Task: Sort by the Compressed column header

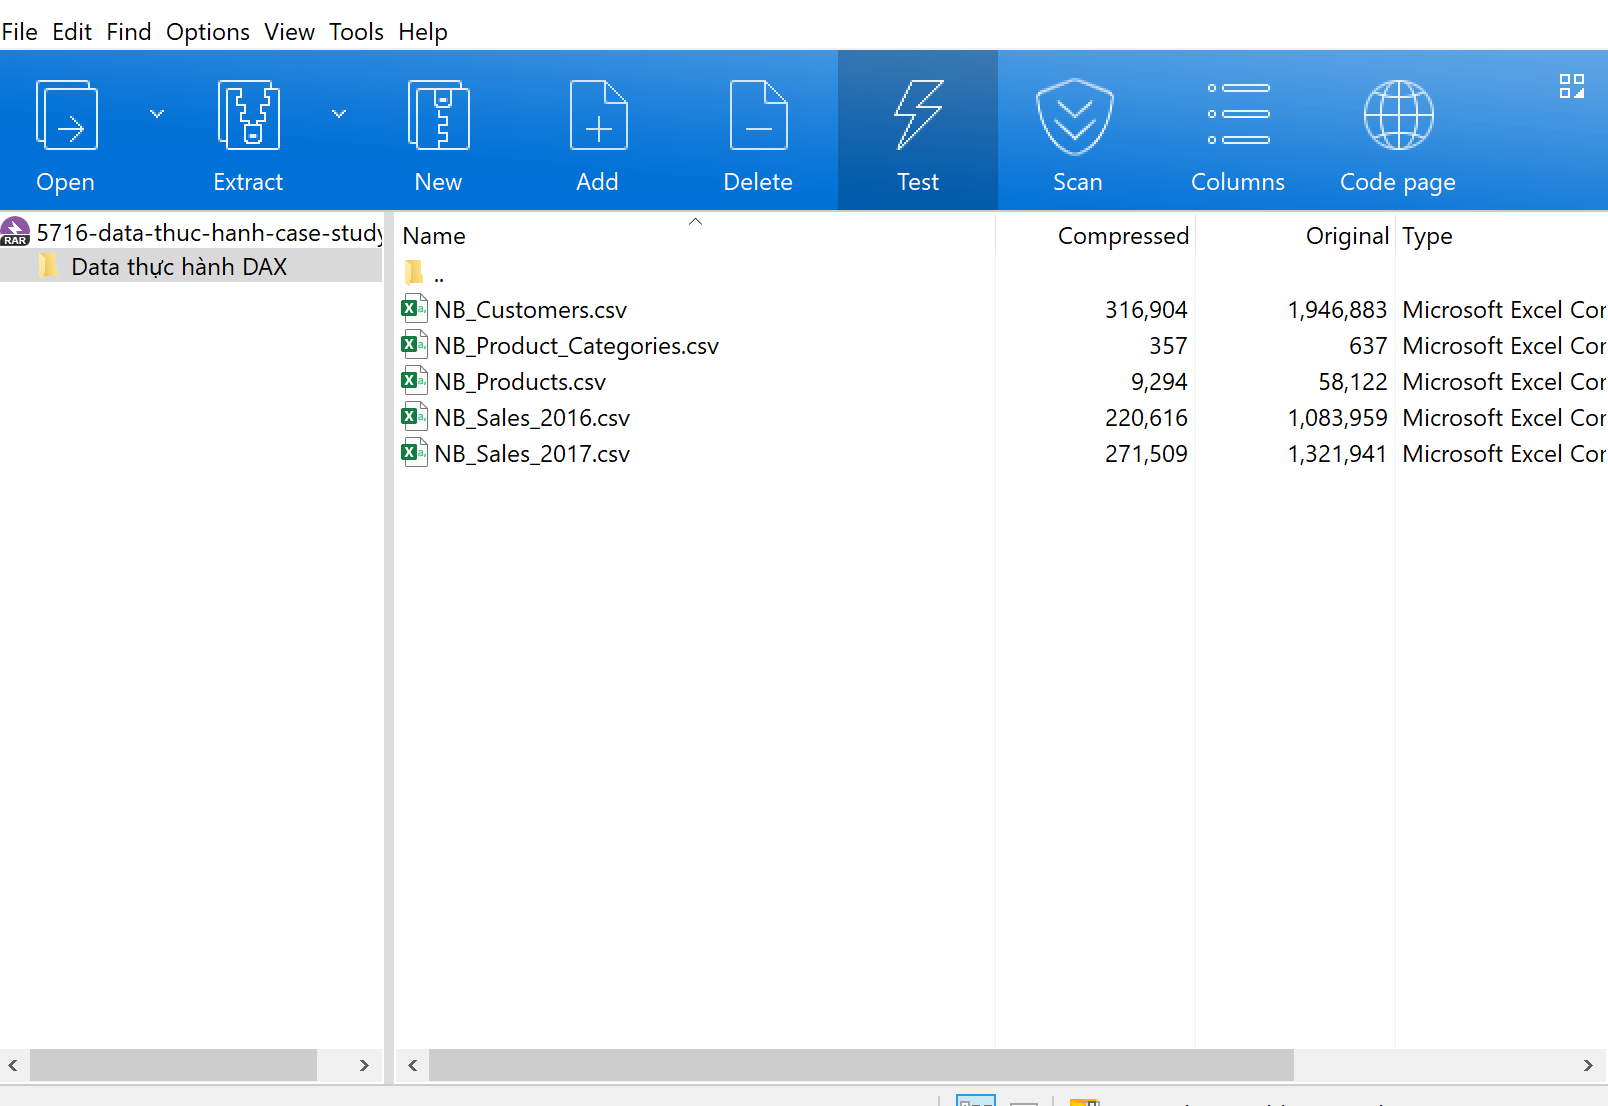Action: click(x=1122, y=236)
